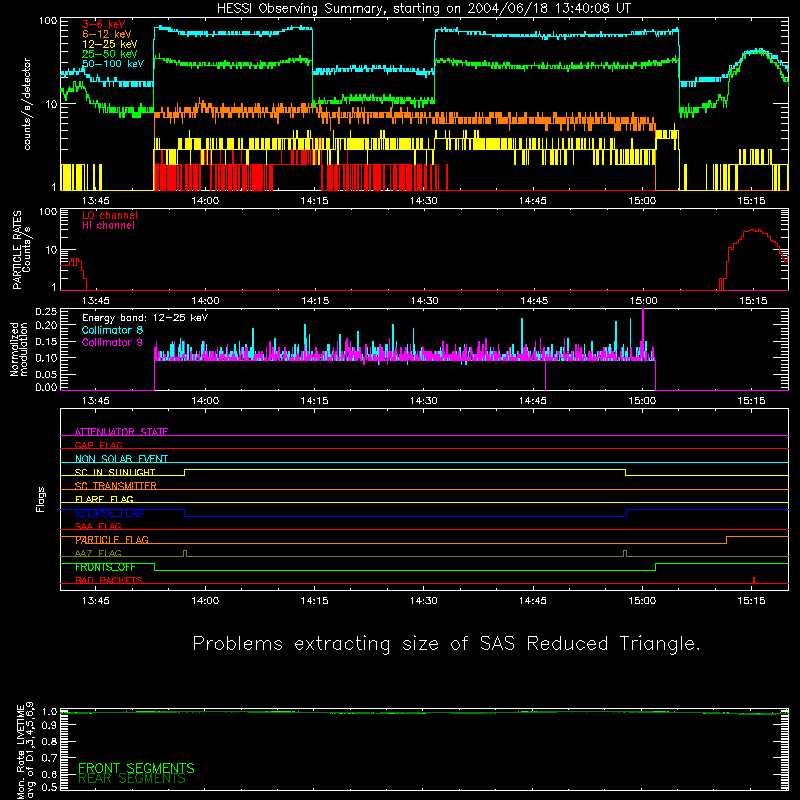The height and width of the screenshot is (800, 800).
Task: Click the 14:30 tick label under counts plot
Action: click(423, 201)
